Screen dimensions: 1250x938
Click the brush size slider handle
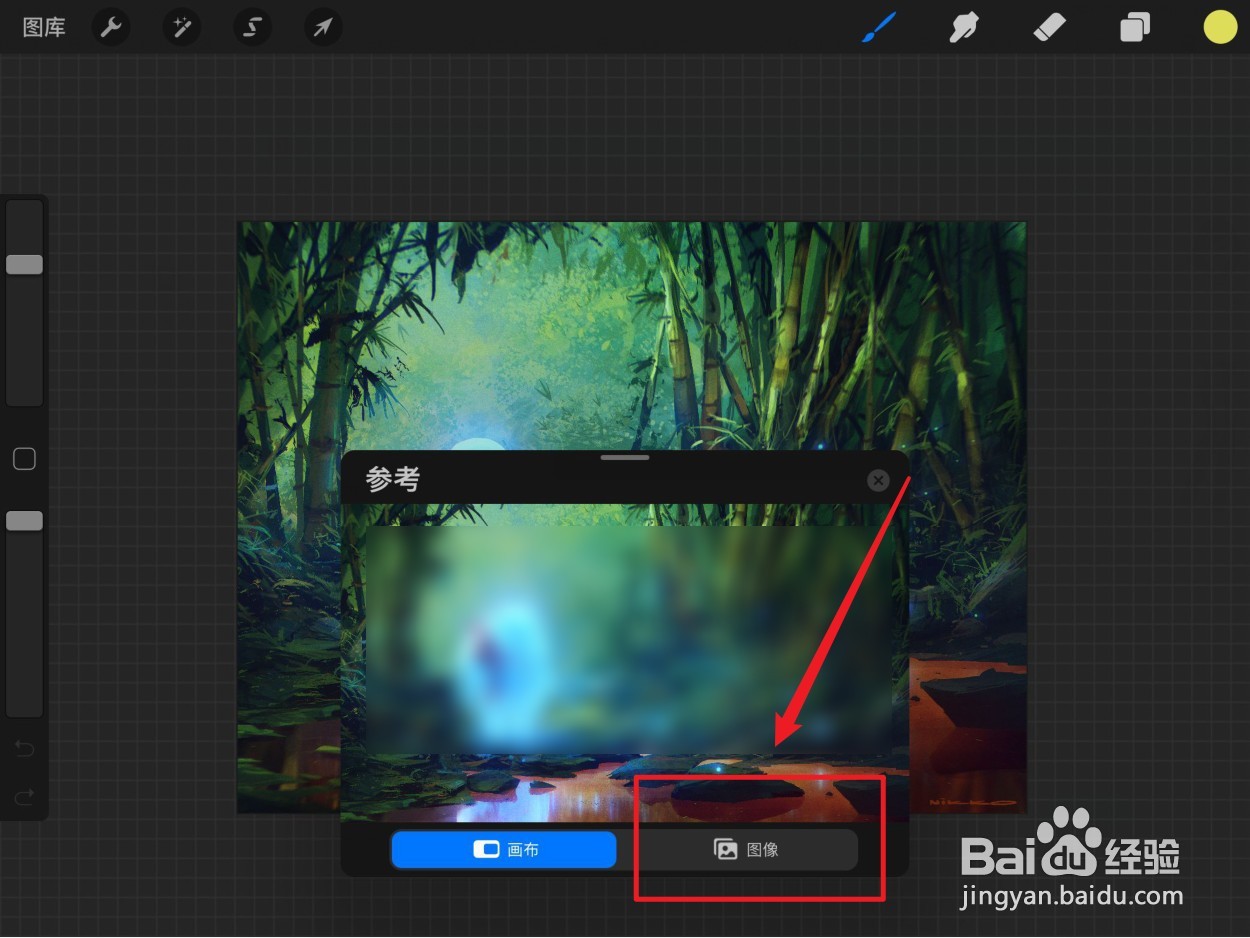24,264
